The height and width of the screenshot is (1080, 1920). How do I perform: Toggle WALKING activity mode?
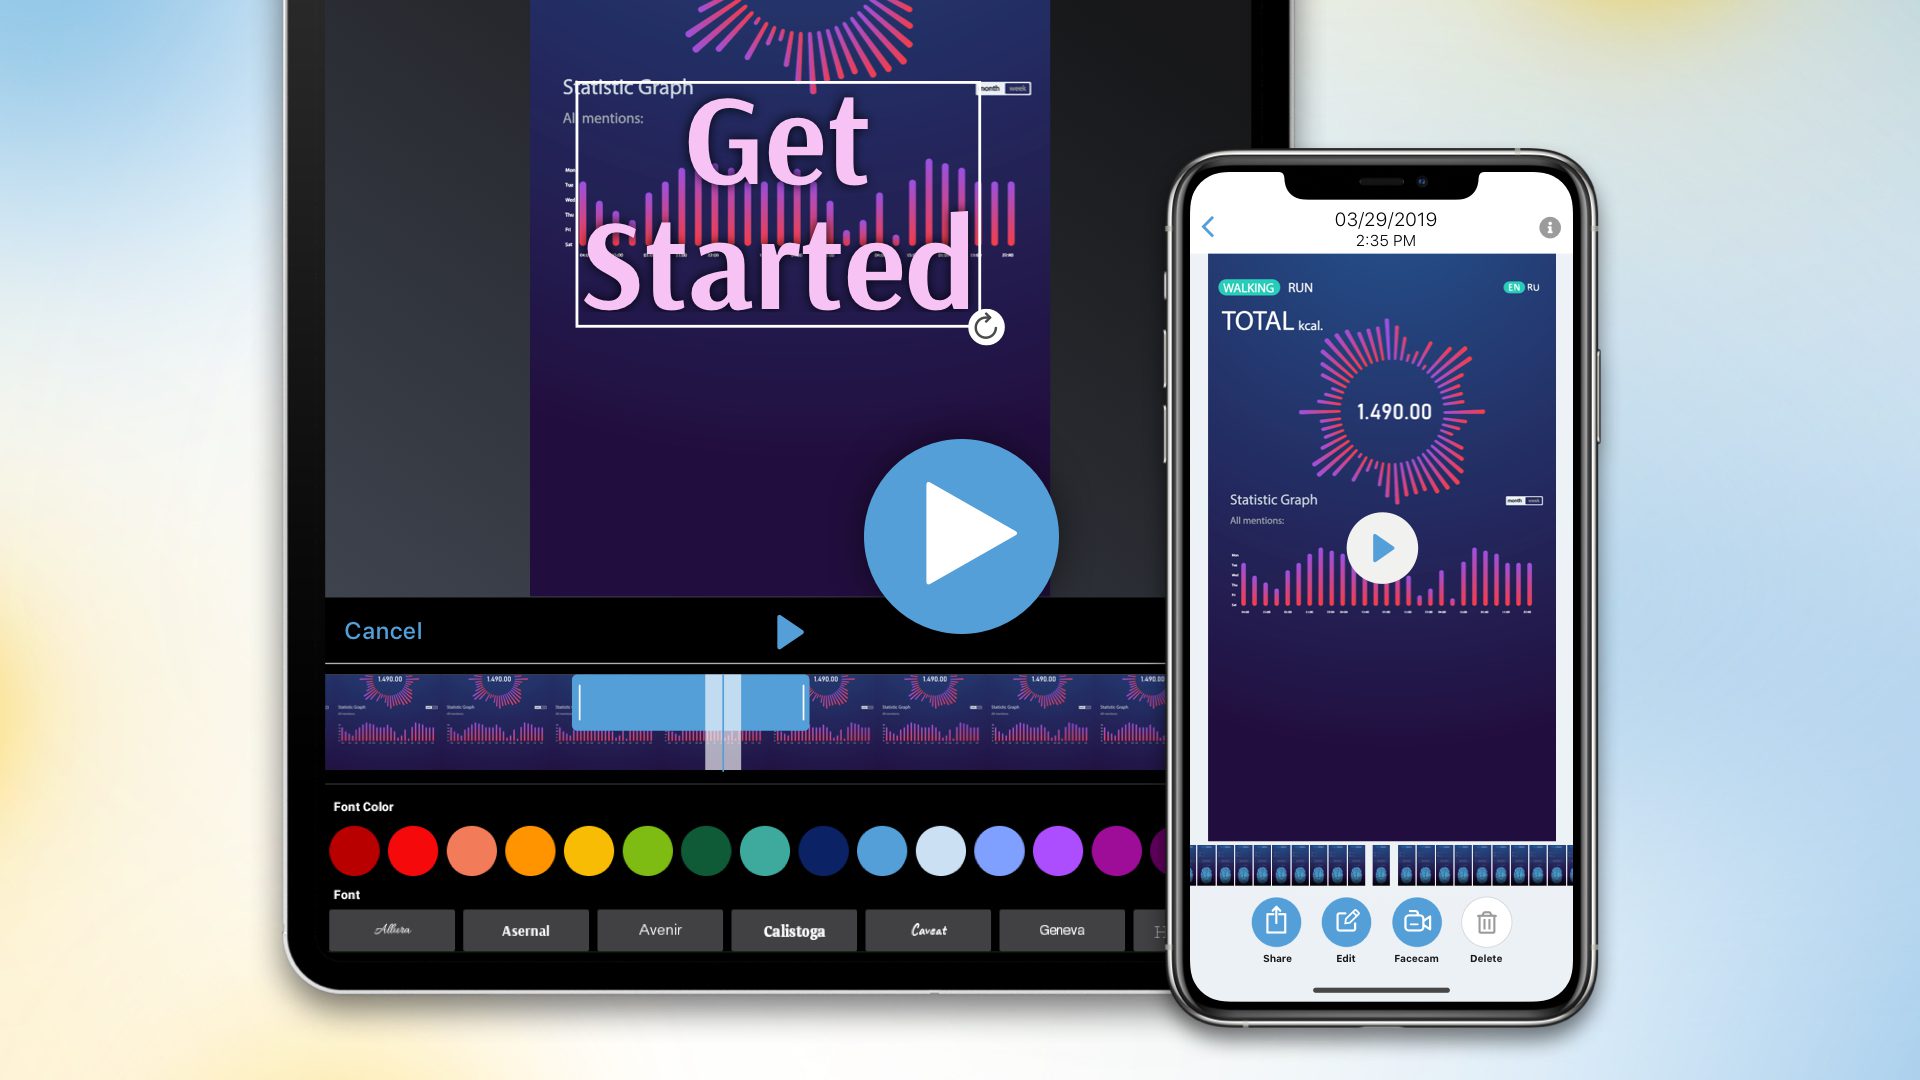(x=1247, y=286)
